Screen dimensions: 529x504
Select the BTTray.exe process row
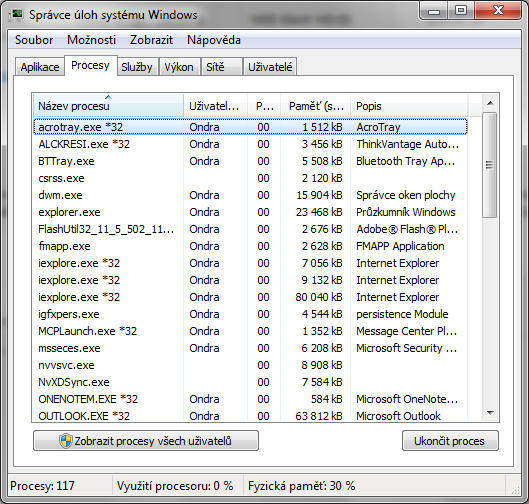pos(250,161)
